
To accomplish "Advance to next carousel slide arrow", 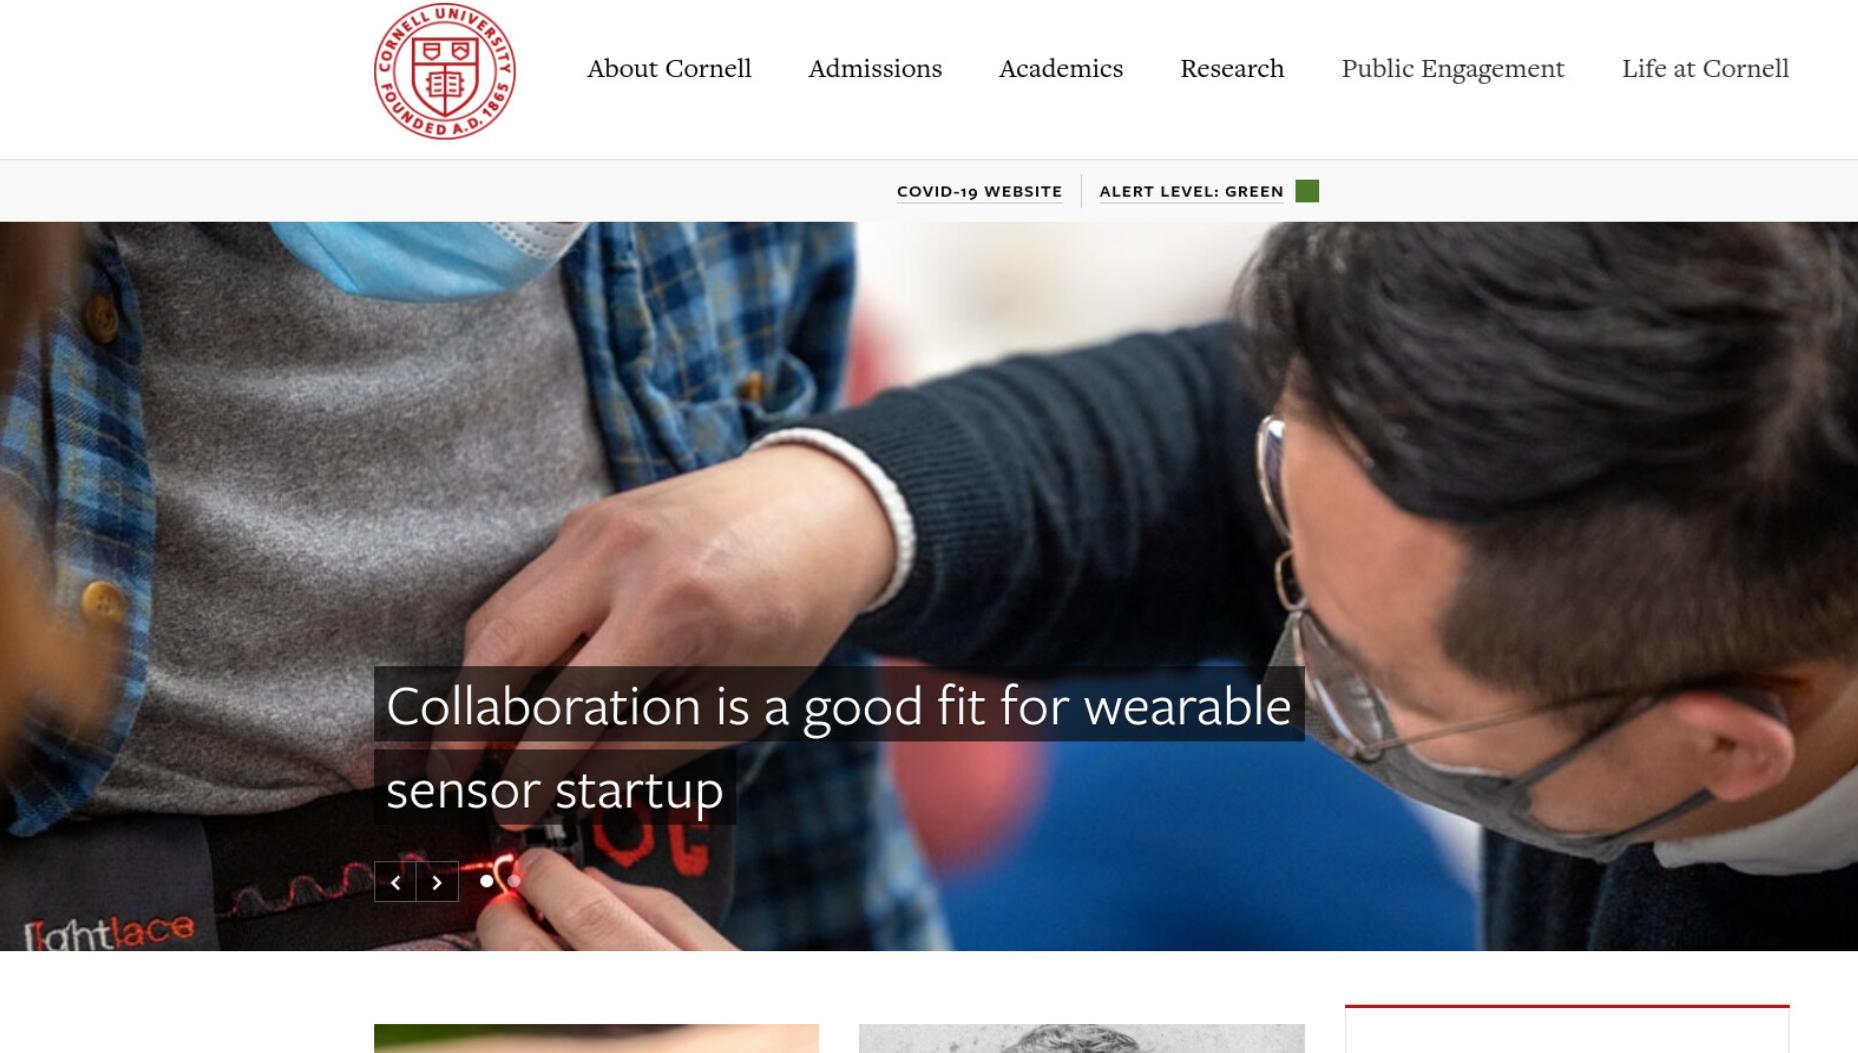I will click(437, 882).
